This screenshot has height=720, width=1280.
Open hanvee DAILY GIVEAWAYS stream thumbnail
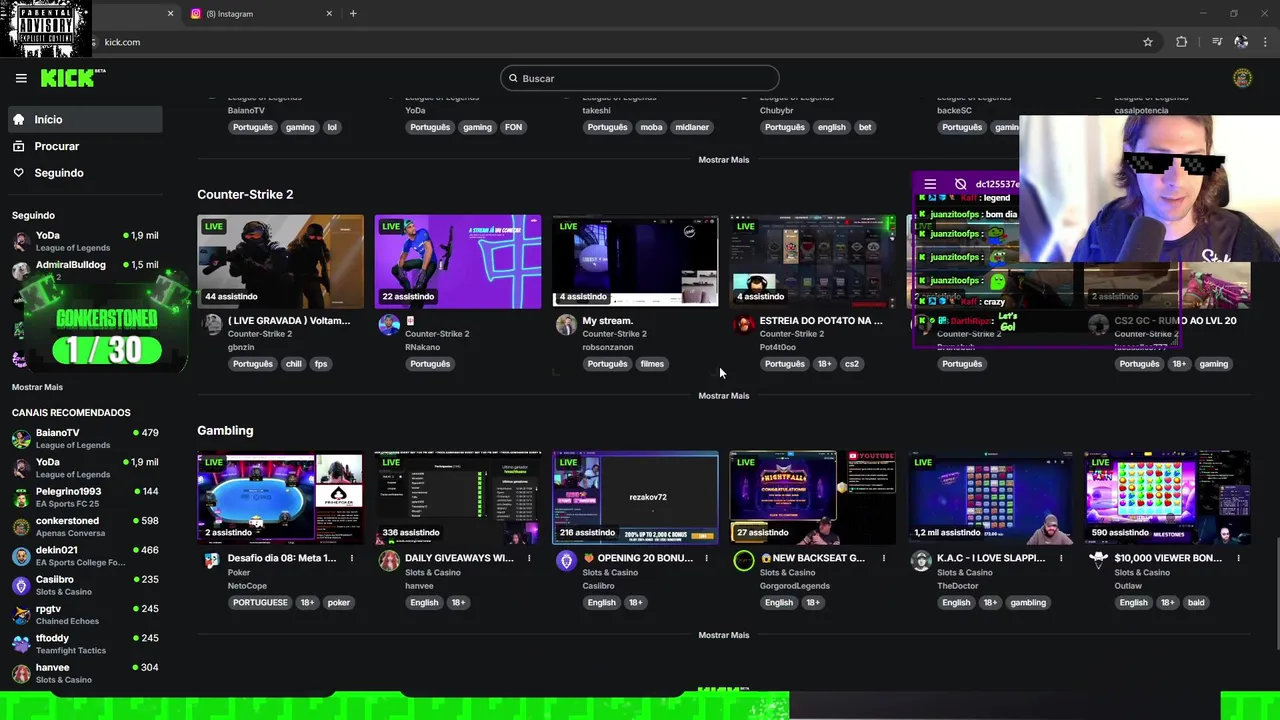coord(458,497)
